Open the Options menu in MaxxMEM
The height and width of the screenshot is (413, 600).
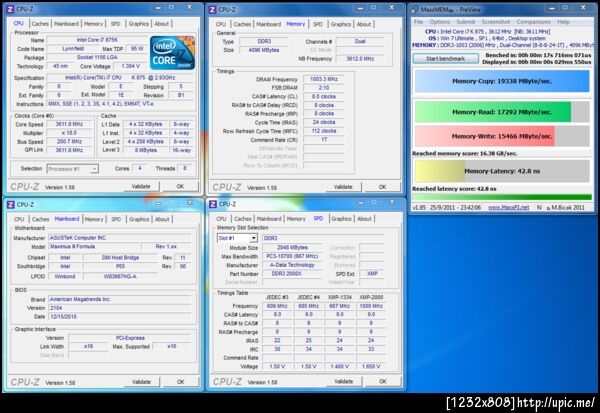[439, 22]
